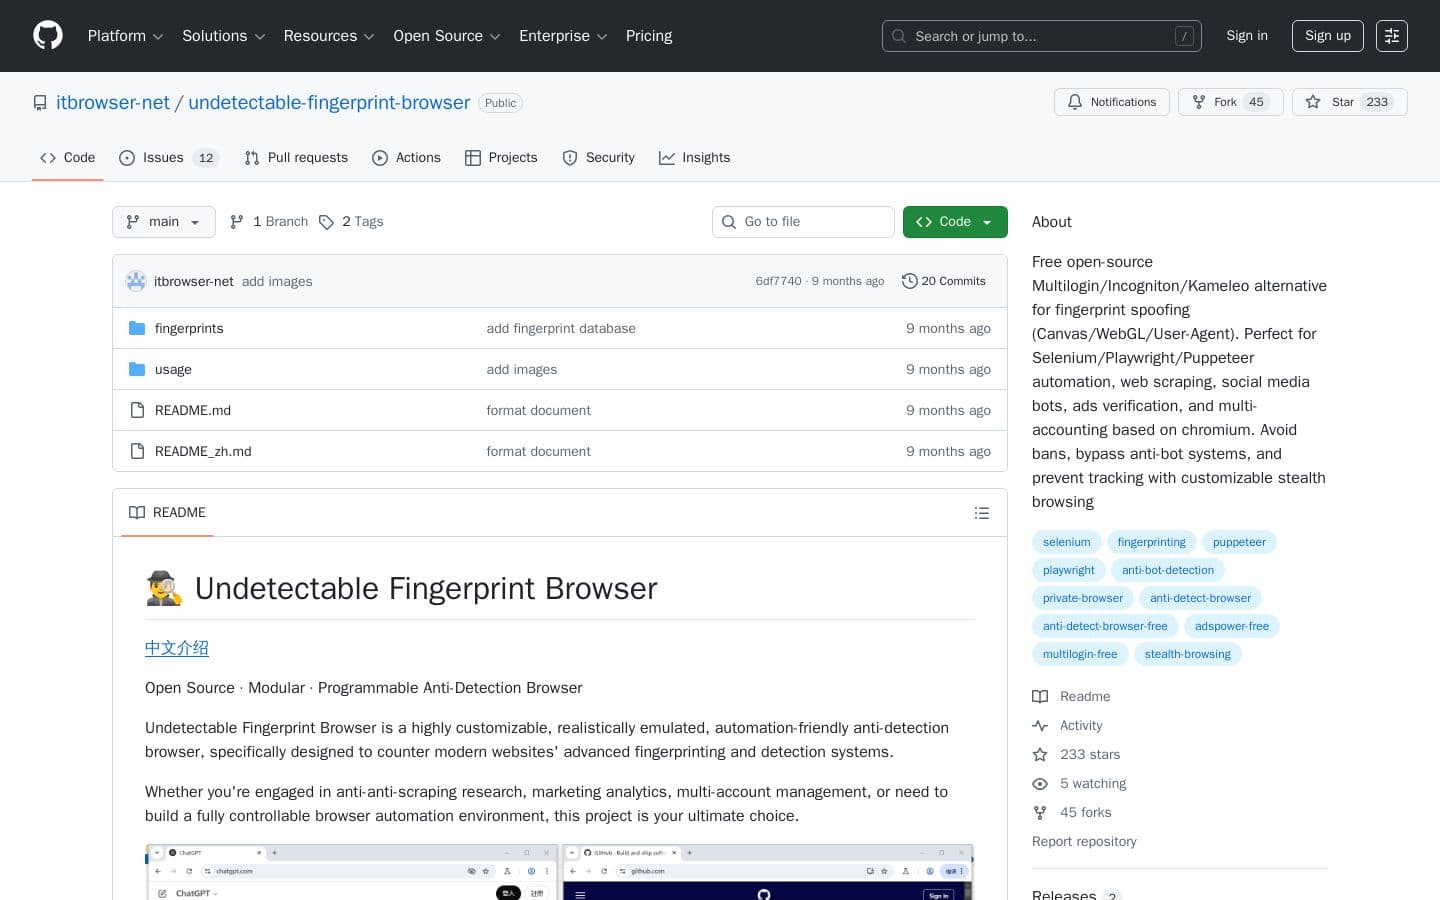The height and width of the screenshot is (900, 1440).
Task: Click the star icon on the Star button
Action: 1313,102
